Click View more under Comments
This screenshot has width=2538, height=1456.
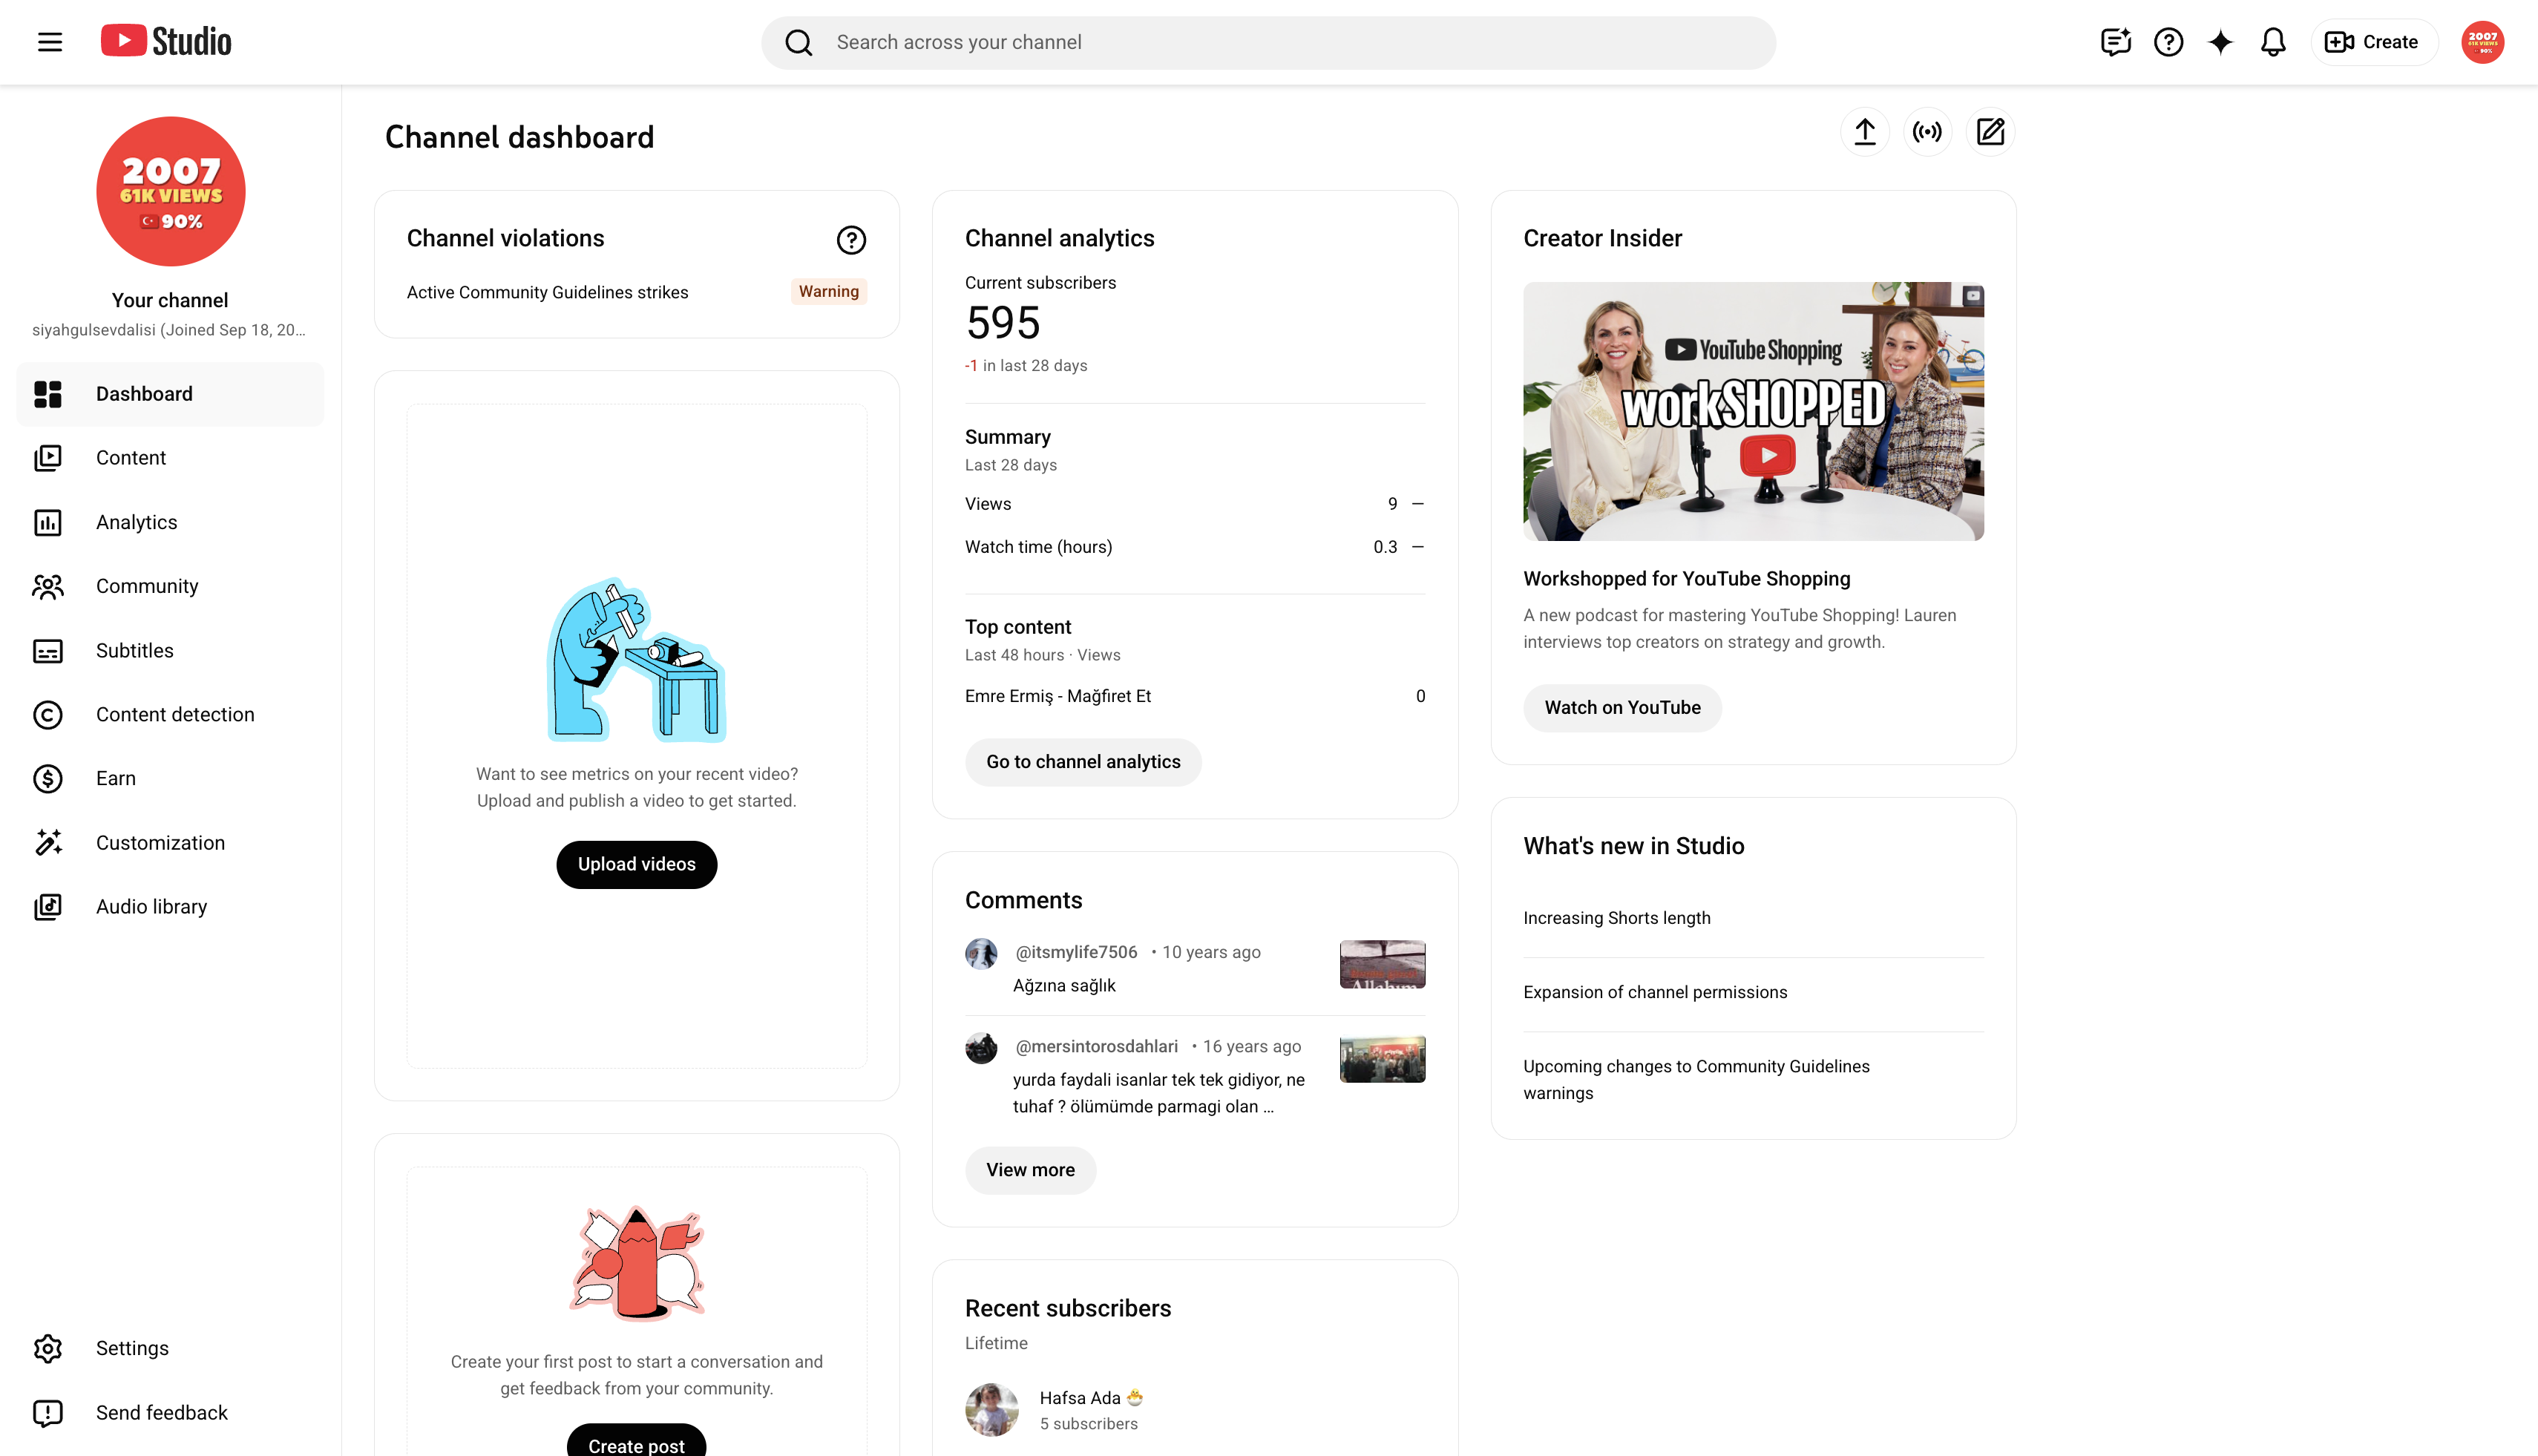[x=1030, y=1170]
